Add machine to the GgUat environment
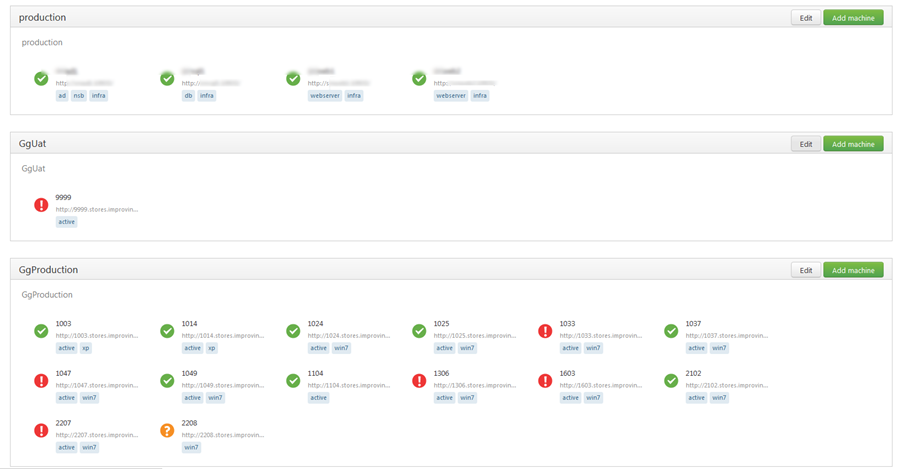The width and height of the screenshot is (897, 469). click(853, 144)
